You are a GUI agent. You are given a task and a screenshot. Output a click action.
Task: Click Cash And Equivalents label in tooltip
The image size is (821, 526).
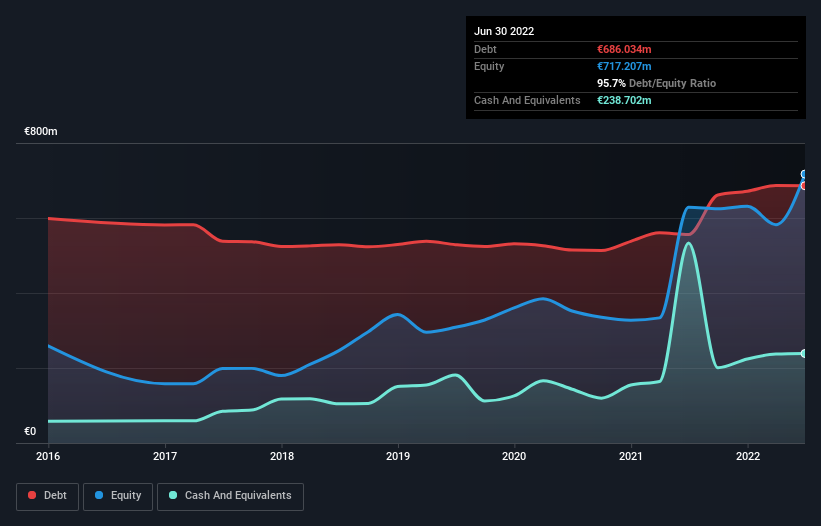527,100
